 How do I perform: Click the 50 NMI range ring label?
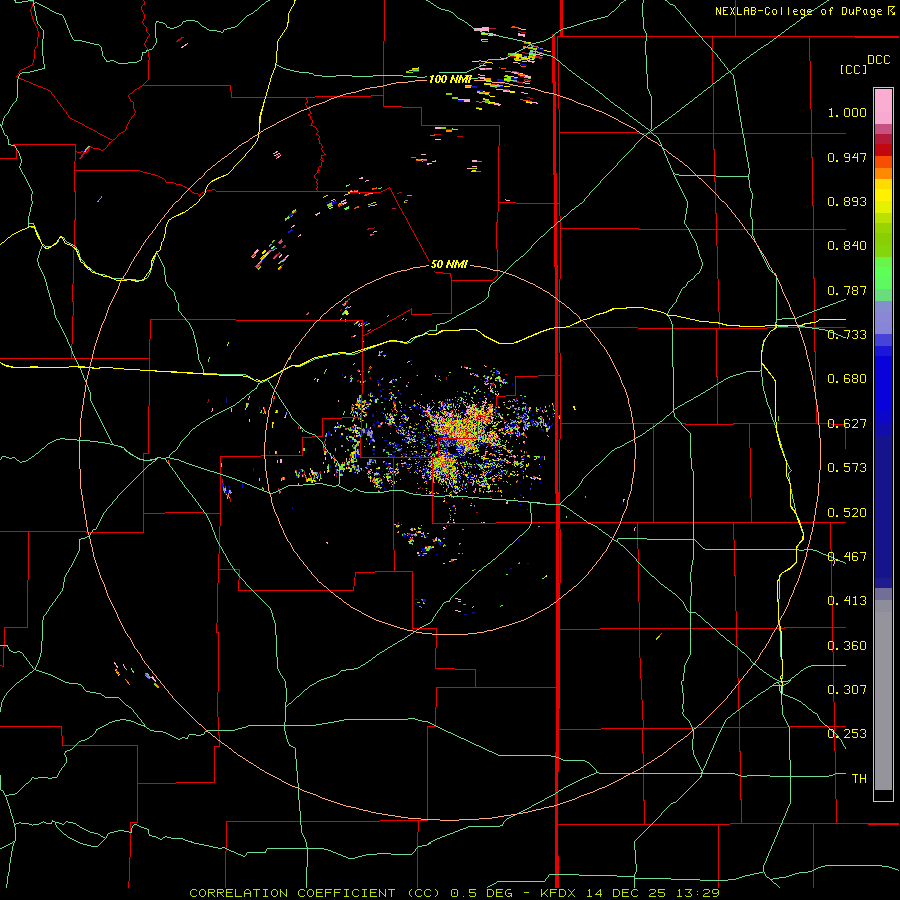click(449, 264)
